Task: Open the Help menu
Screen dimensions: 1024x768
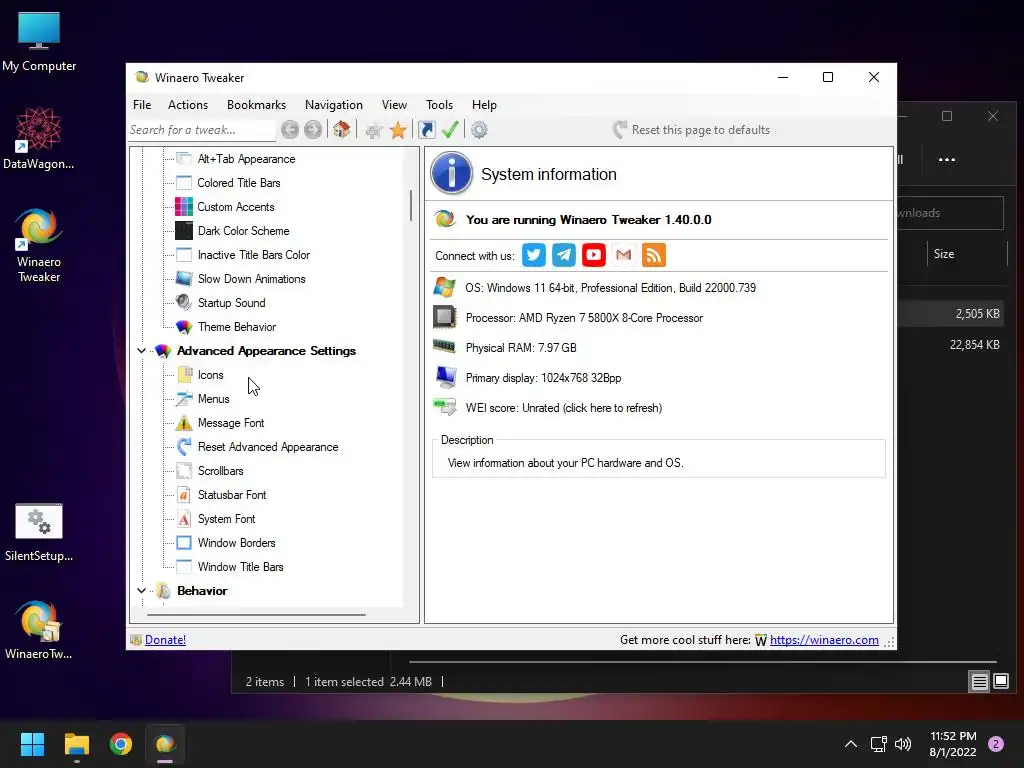Action: tap(485, 104)
